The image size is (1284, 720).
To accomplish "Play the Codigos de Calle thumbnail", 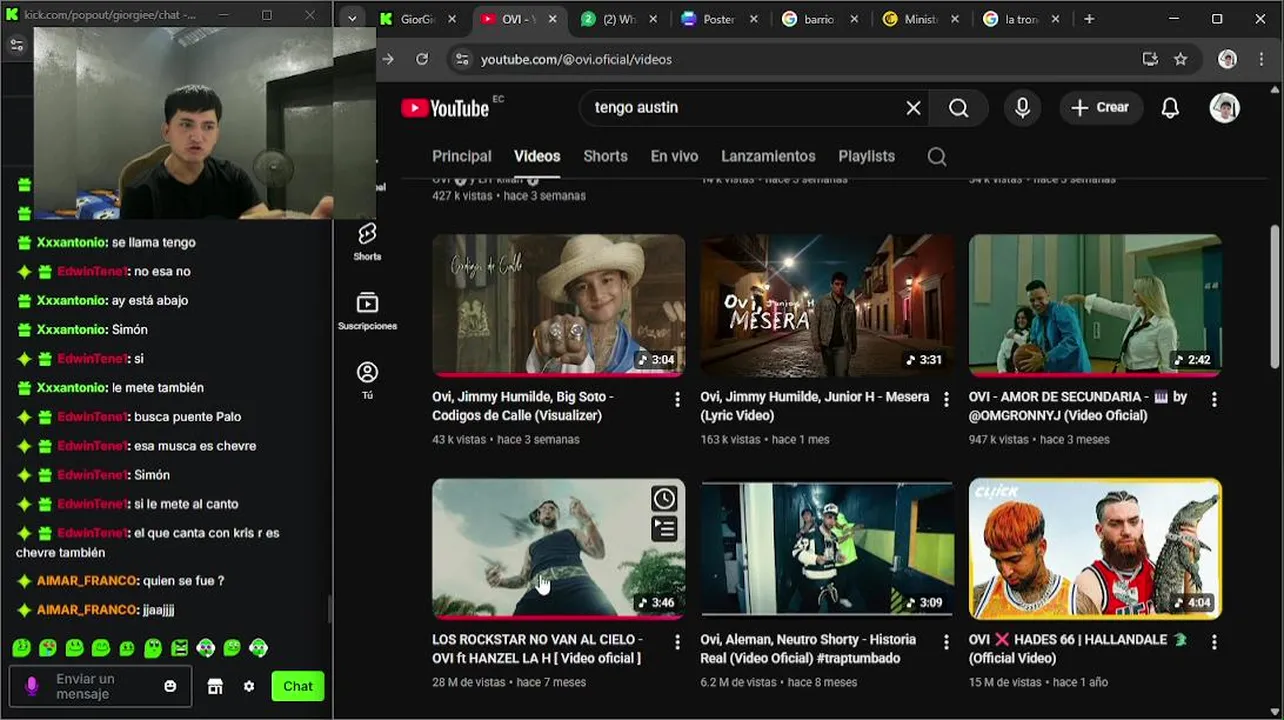I will pos(559,305).
